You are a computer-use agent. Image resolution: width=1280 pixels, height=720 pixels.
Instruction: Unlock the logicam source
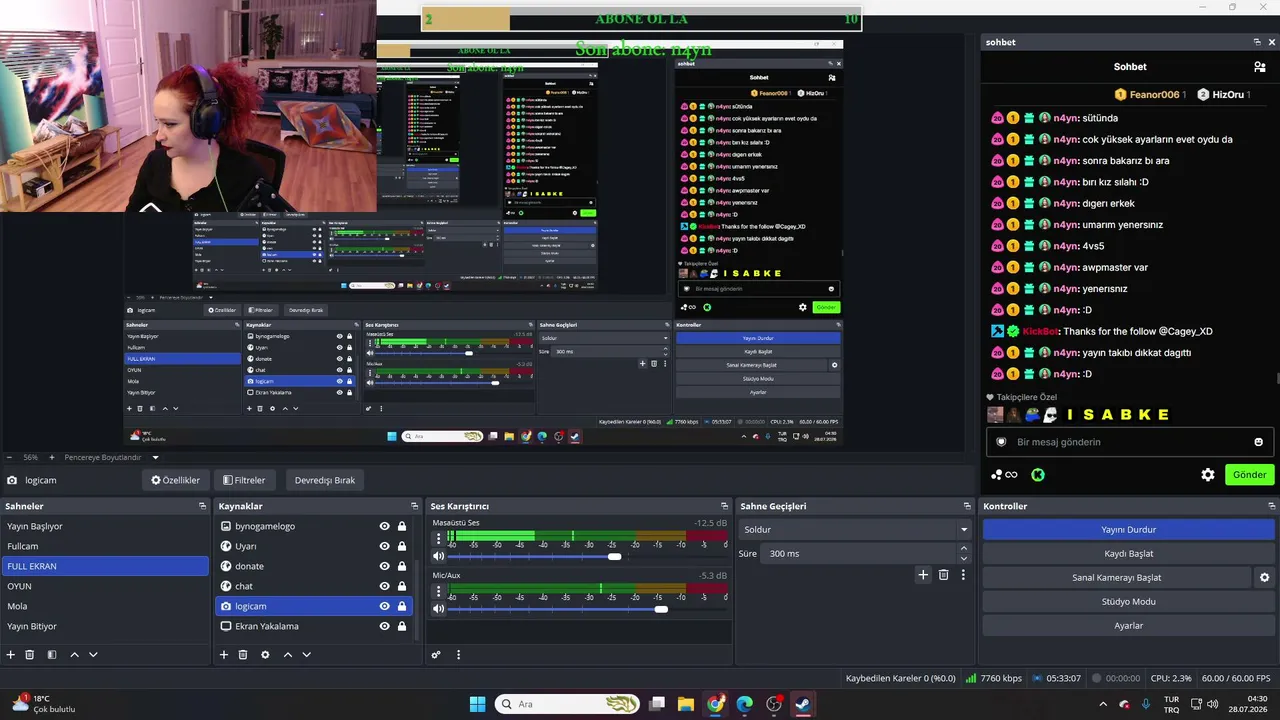402,606
